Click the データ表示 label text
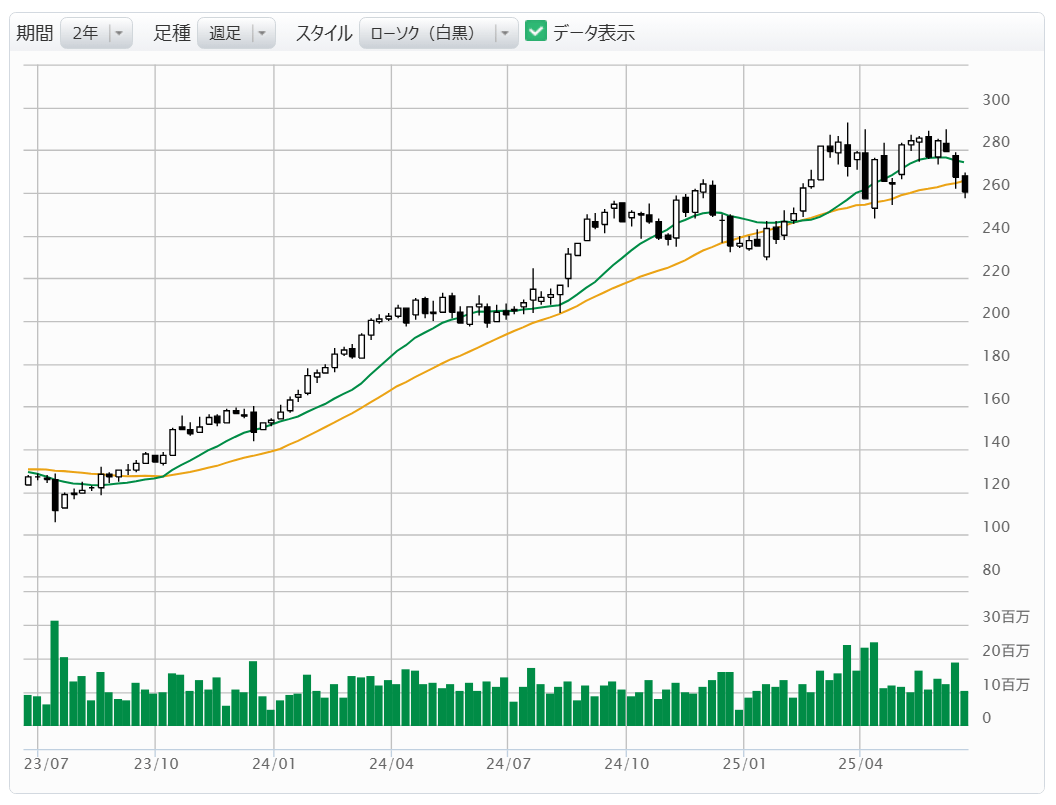 [593, 33]
